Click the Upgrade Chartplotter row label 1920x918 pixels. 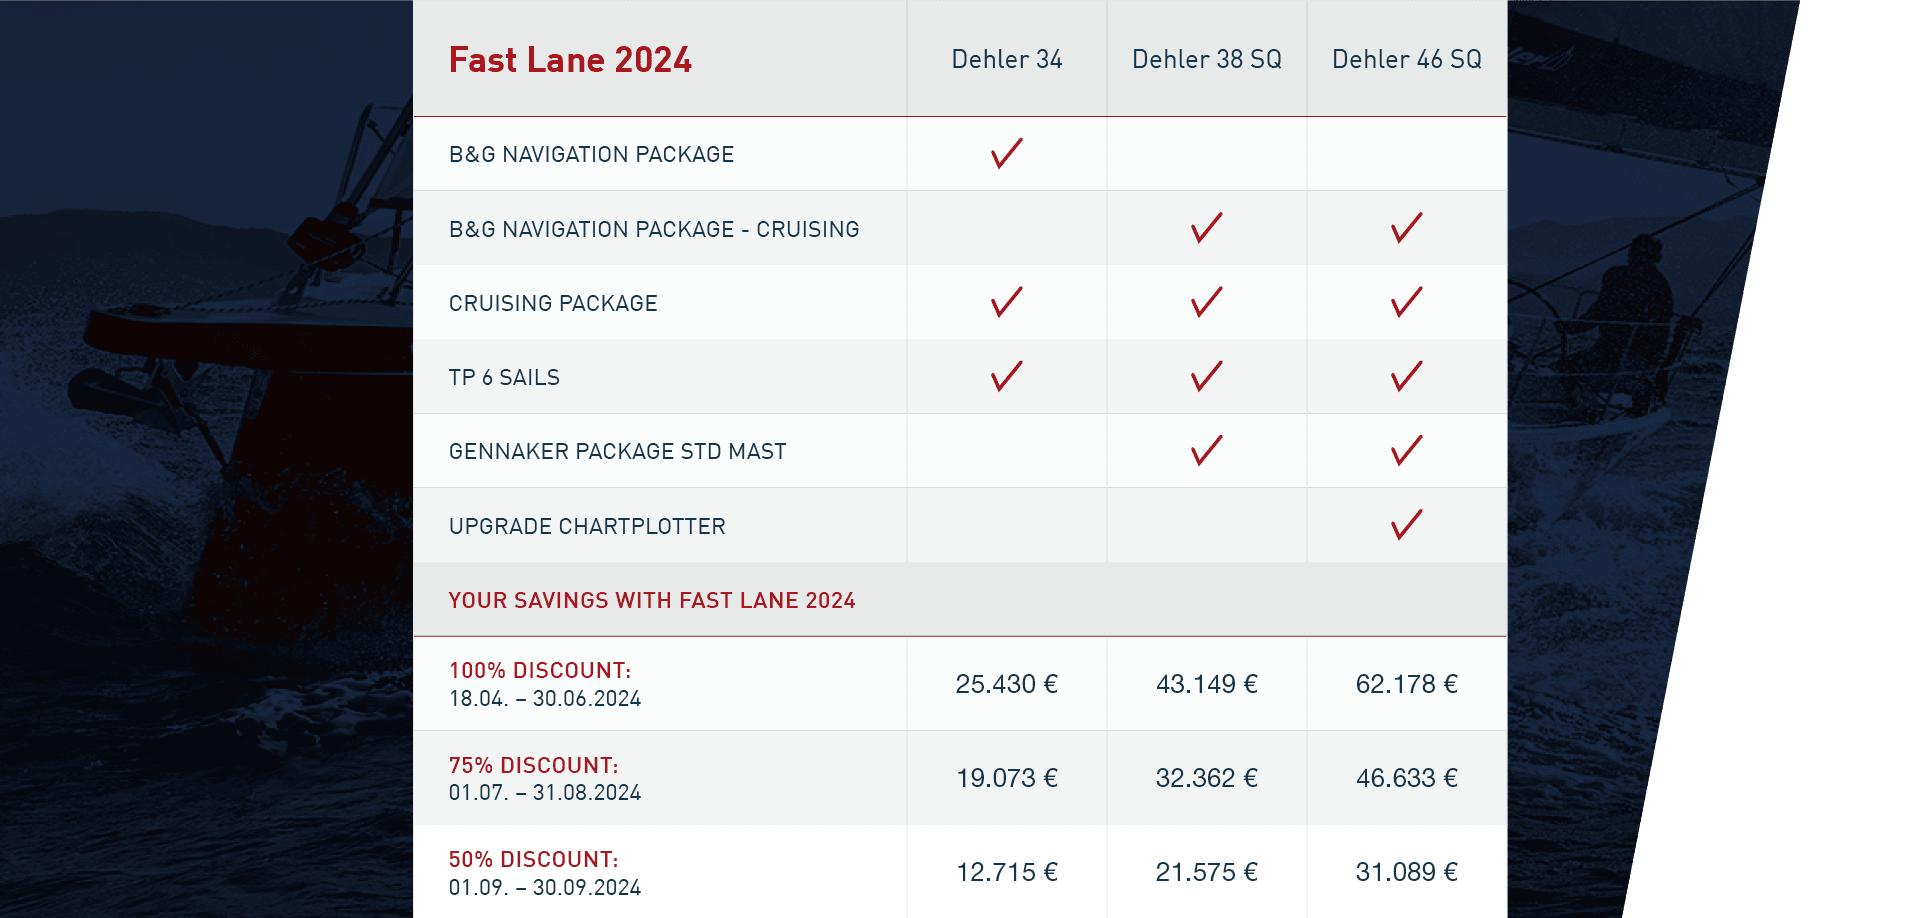pos(587,526)
